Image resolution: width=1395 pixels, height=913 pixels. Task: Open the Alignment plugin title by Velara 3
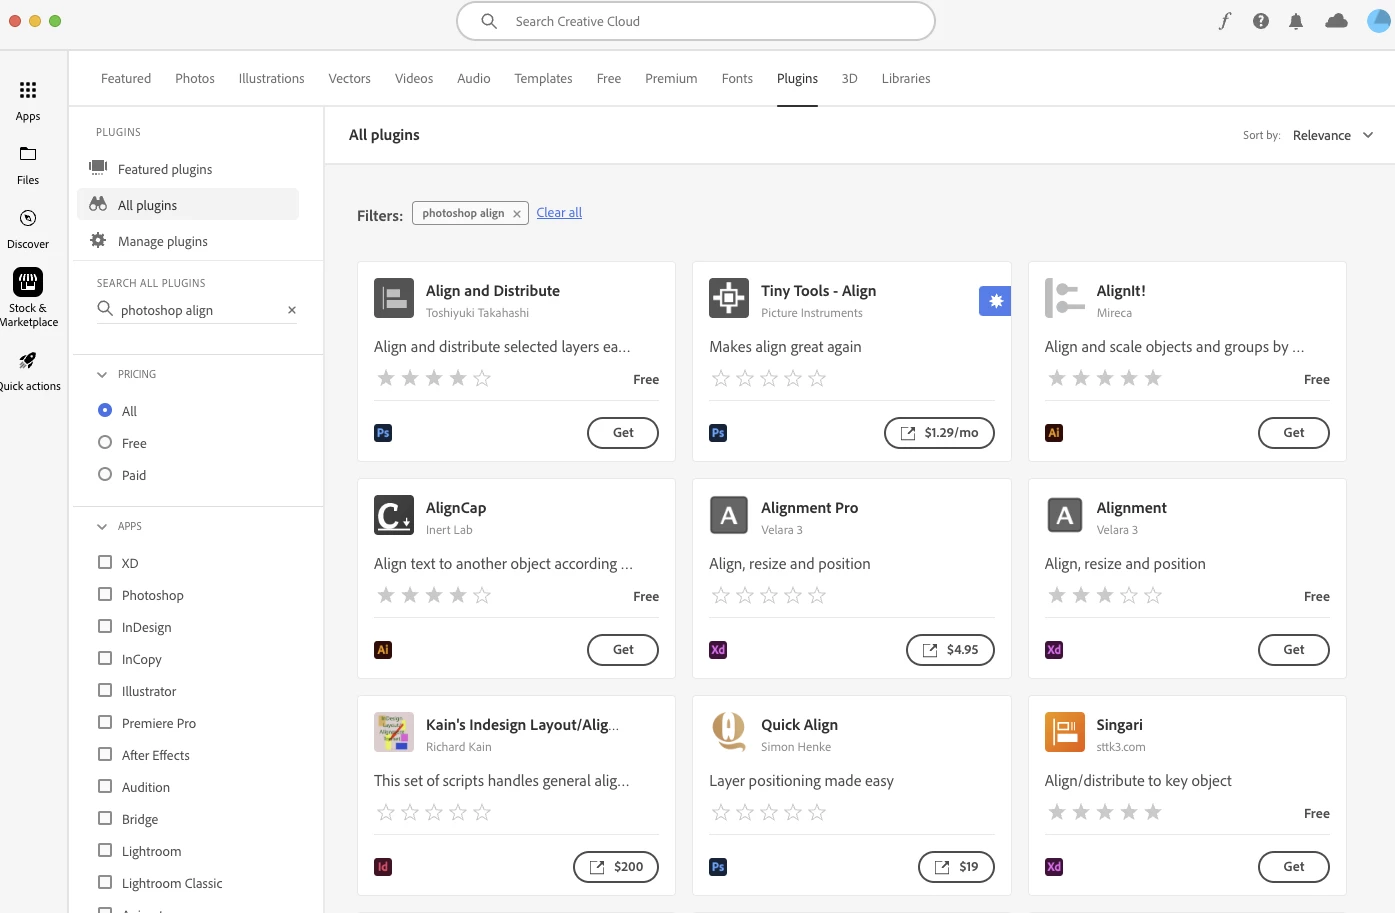coord(1131,507)
